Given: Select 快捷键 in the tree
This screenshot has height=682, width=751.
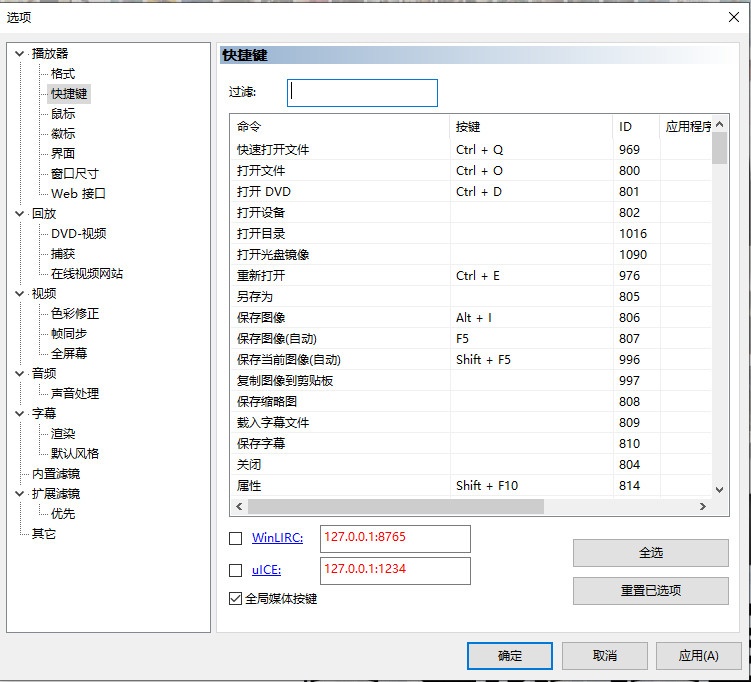Looking at the screenshot, I should (x=69, y=94).
